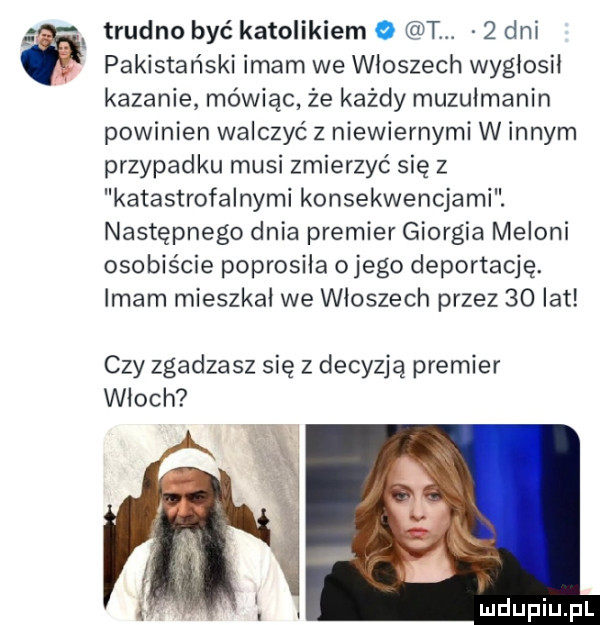This screenshot has height=625, width=600.
Task: Click the word Włoch? ending the tweet
Action: pos(145,397)
